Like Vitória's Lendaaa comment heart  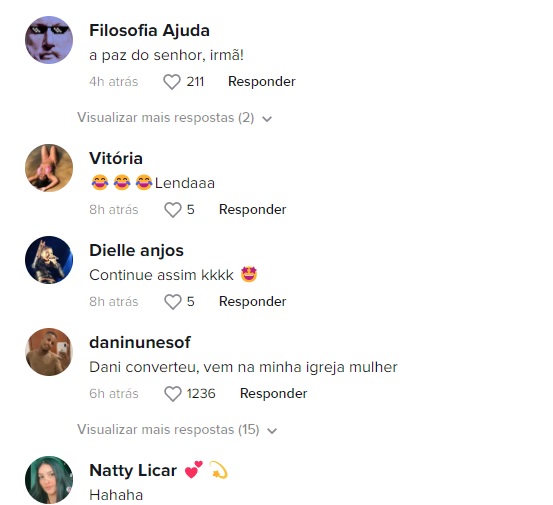click(x=173, y=210)
